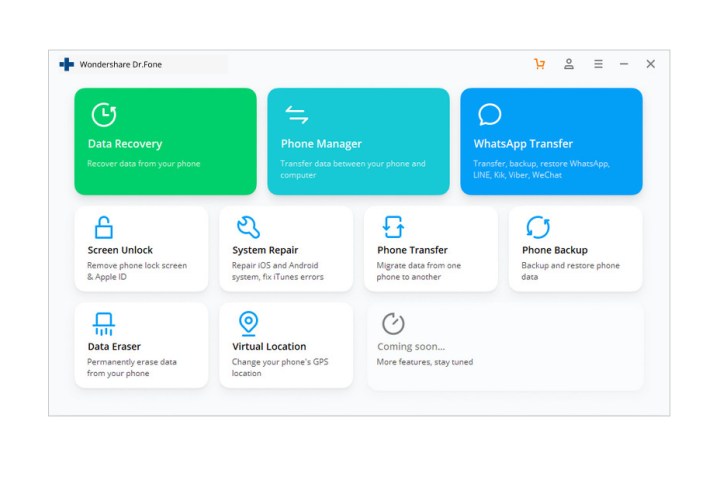
Task: Click 'Transfer data between your phone and computer' text
Action: [x=353, y=169]
